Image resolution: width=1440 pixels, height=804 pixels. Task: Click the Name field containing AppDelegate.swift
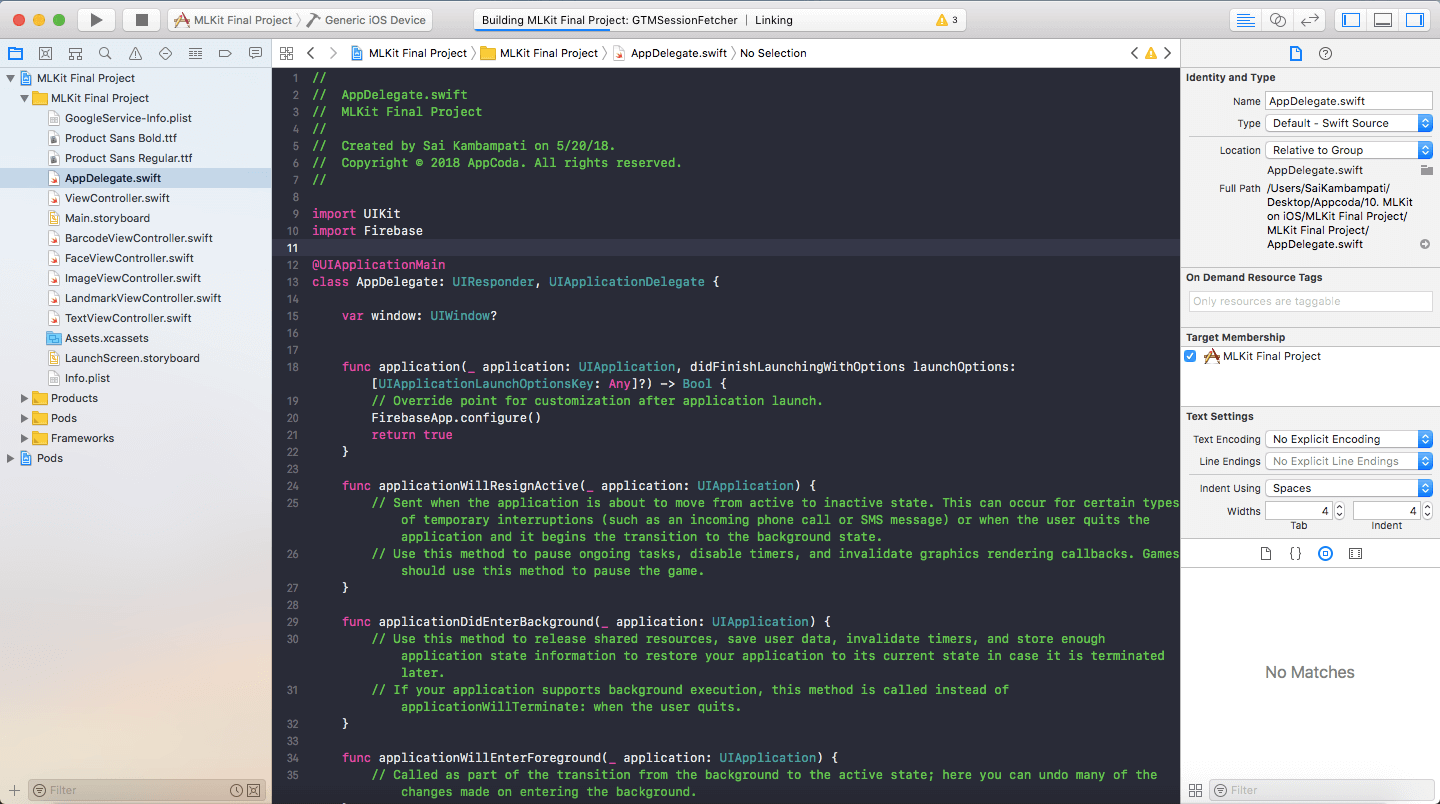[1348, 101]
